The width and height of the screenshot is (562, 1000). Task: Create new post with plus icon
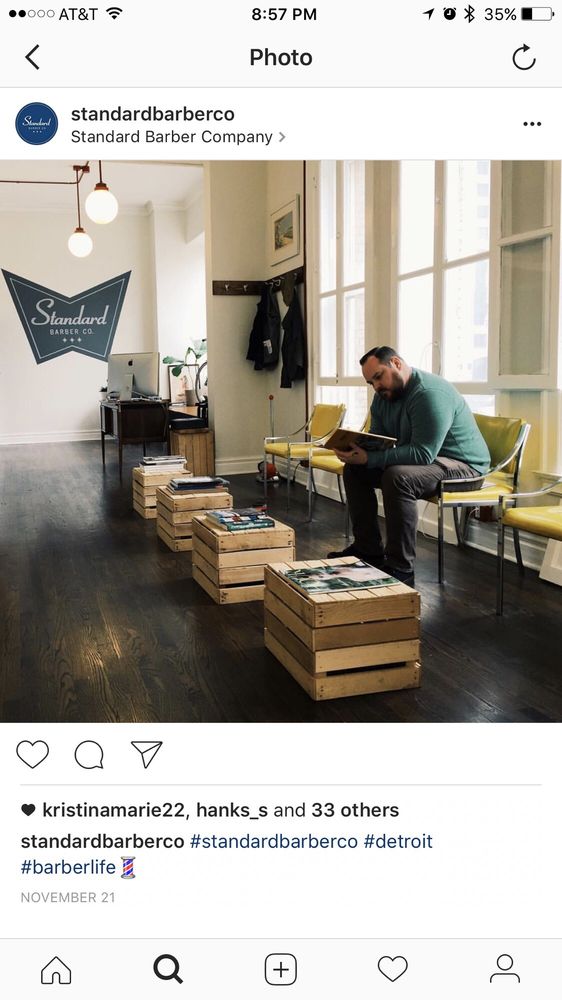[x=281, y=969]
